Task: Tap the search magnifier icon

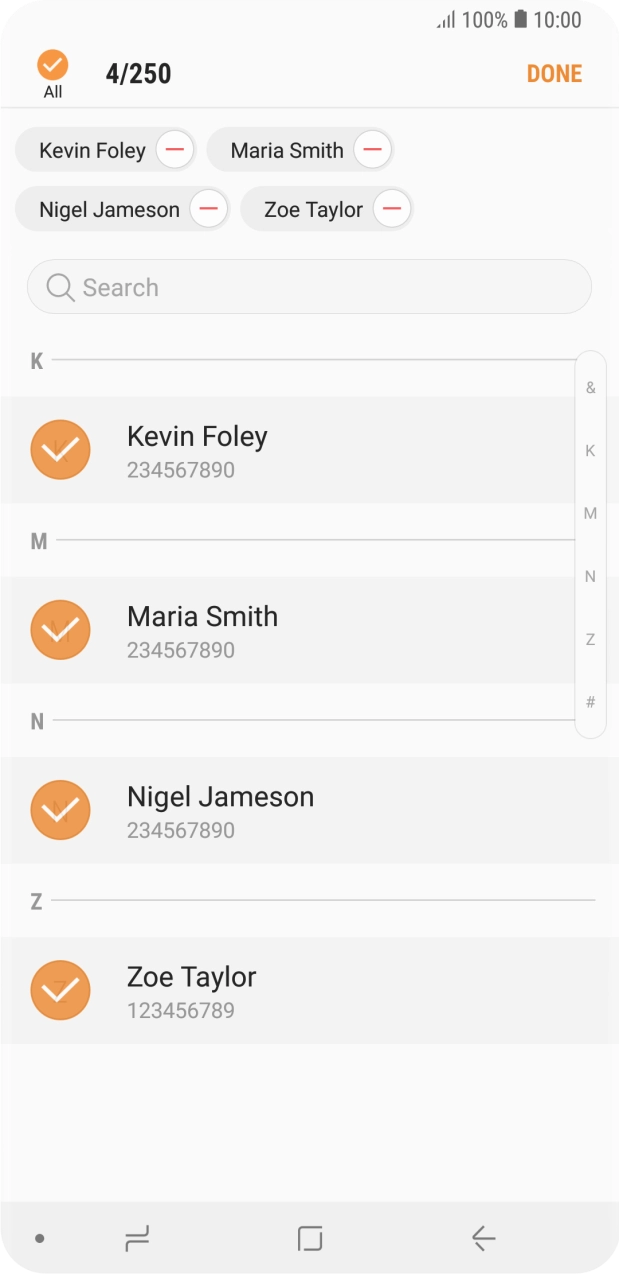Action: coord(60,288)
